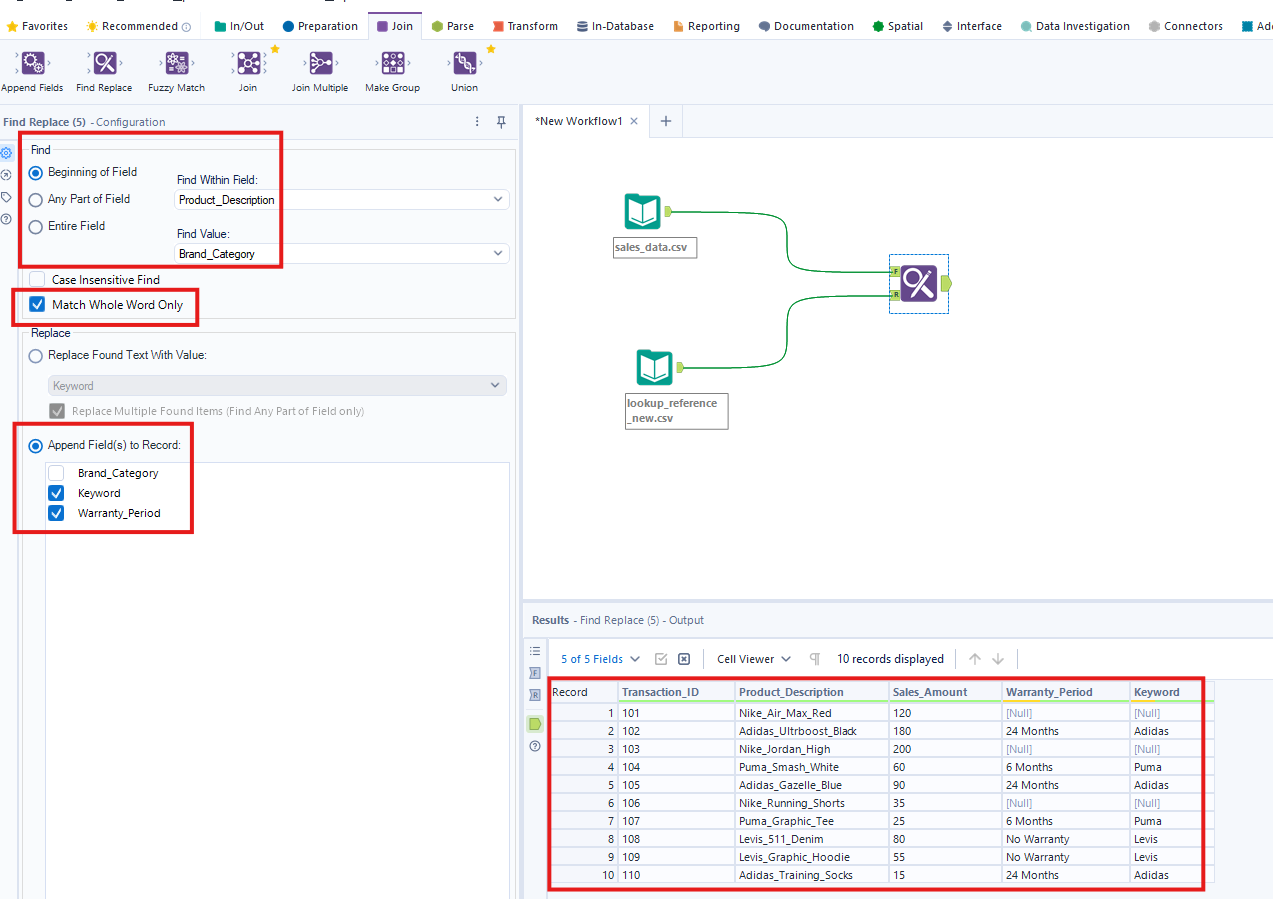The width and height of the screenshot is (1273, 899).
Task: Uncheck Match Whole Word Only
Action: (x=37, y=305)
